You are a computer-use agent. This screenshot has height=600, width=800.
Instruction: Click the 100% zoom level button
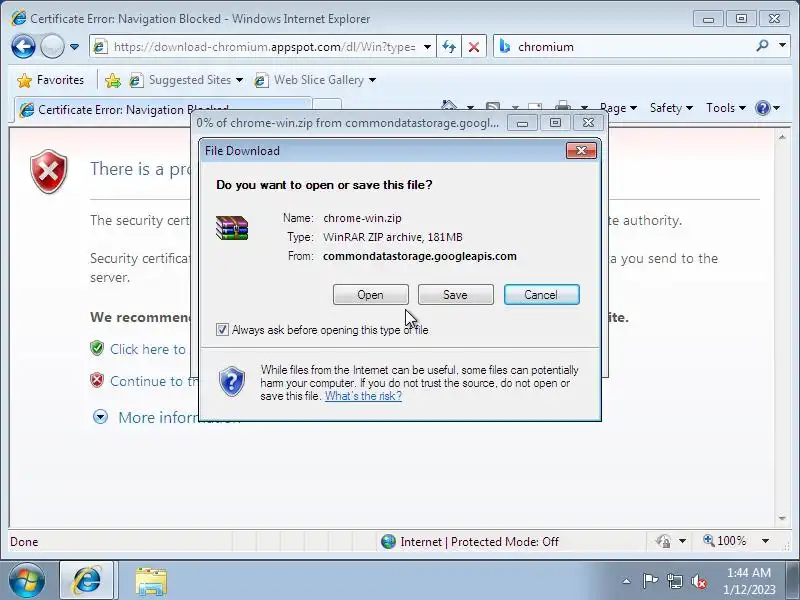pos(724,541)
